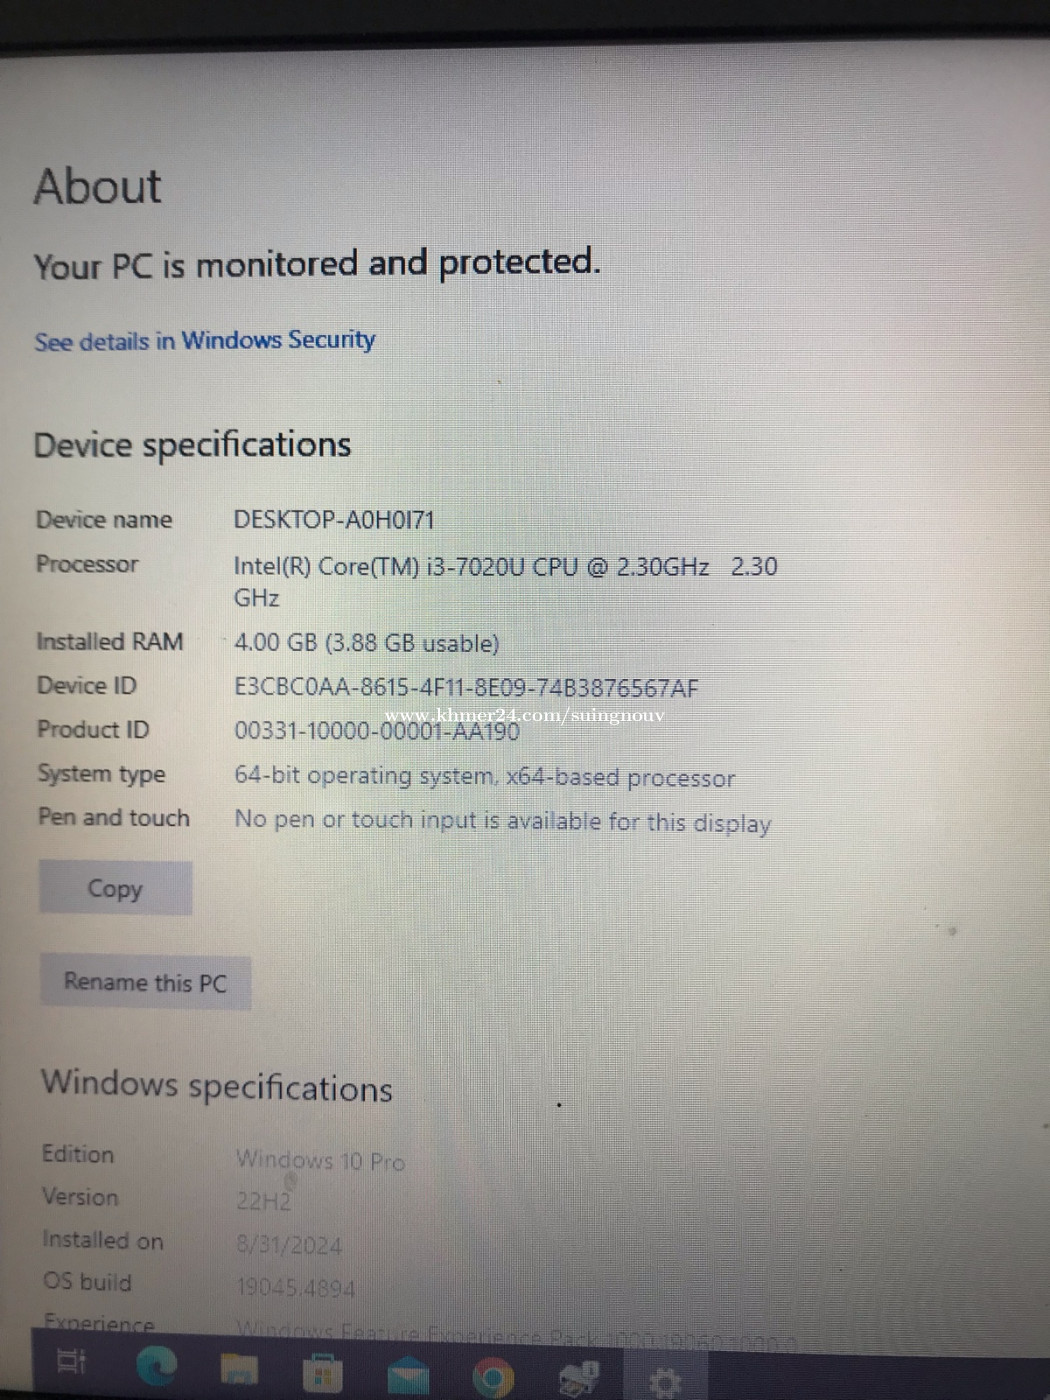Click the Device ID value
The height and width of the screenshot is (1400, 1050).
point(466,688)
